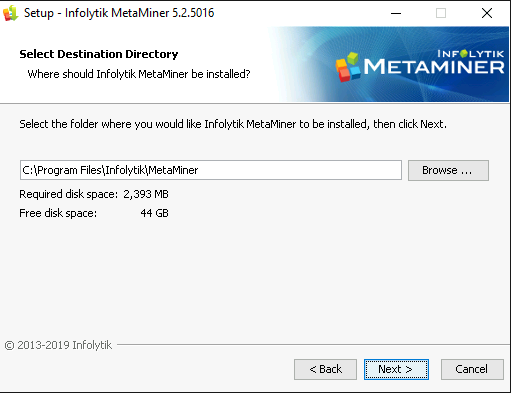This screenshot has width=511, height=393.
Task: Click the disabled maximize window icon
Action: [x=441, y=13]
